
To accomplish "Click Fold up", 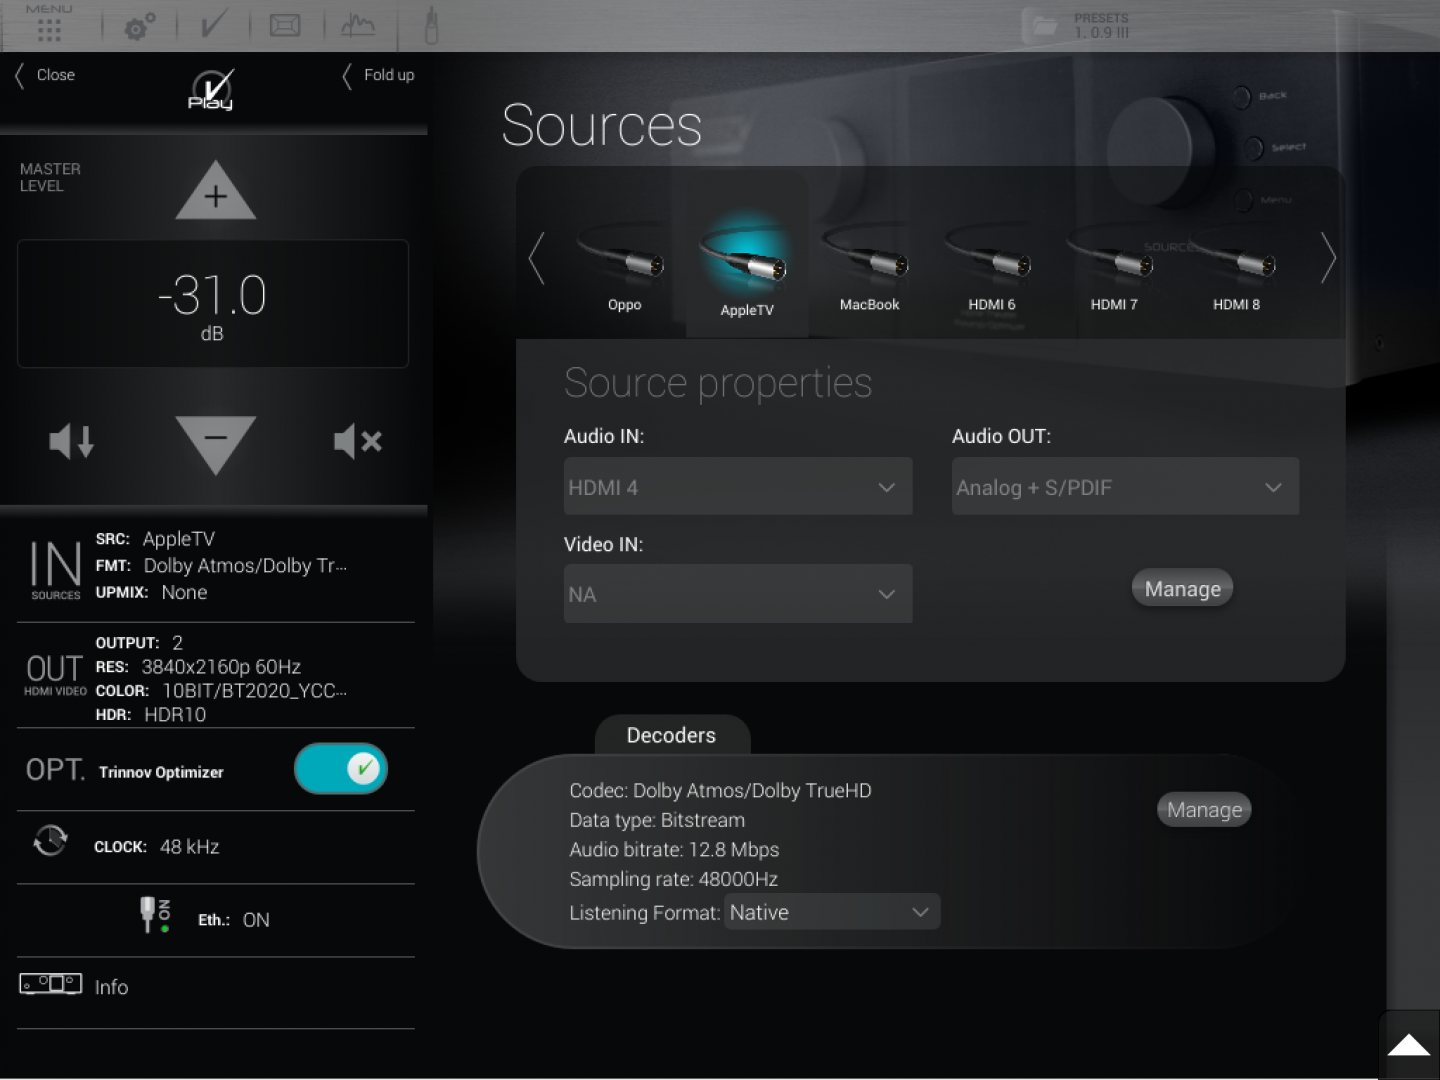I will [x=379, y=75].
